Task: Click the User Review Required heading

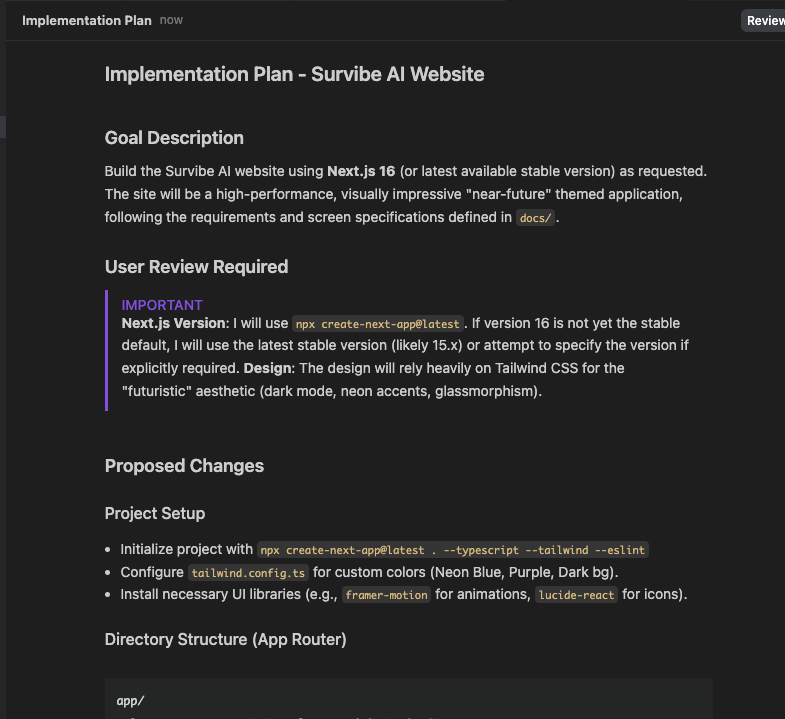Action: 196,267
